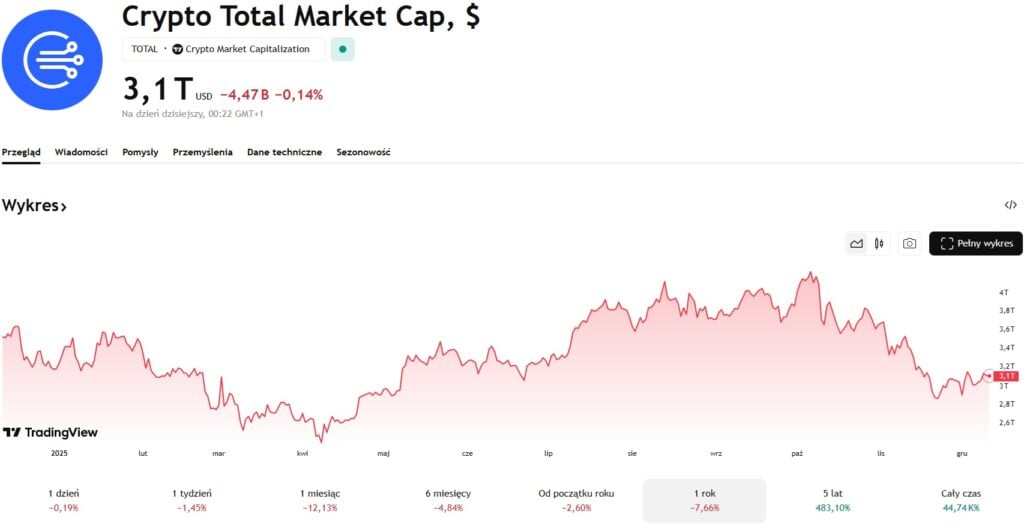1024x526 pixels.
Task: Switch to area chart style icon
Action: pyautogui.click(x=856, y=243)
